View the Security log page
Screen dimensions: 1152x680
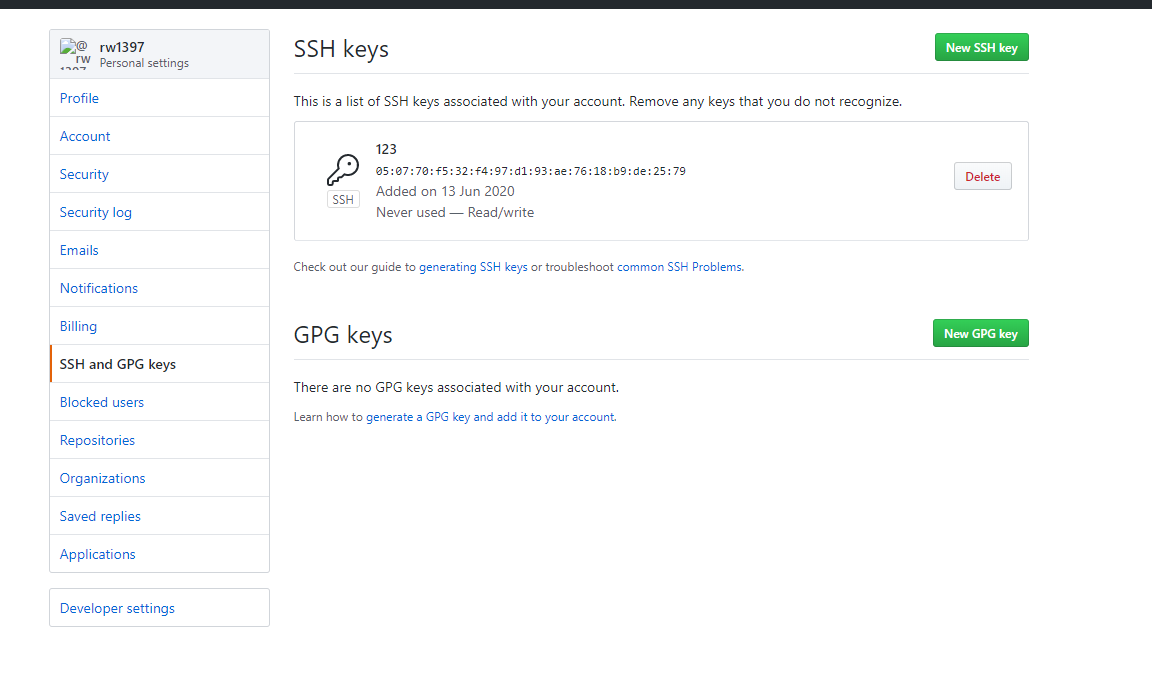[x=96, y=212]
